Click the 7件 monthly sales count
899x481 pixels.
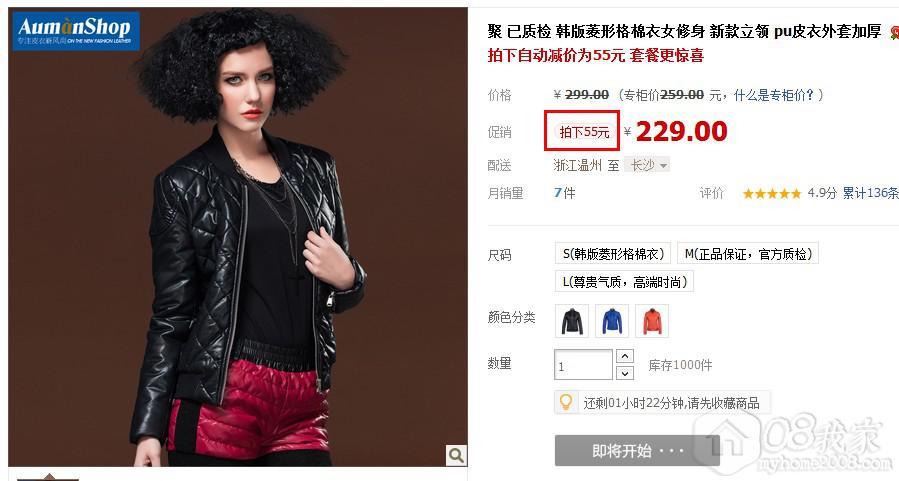(565, 193)
